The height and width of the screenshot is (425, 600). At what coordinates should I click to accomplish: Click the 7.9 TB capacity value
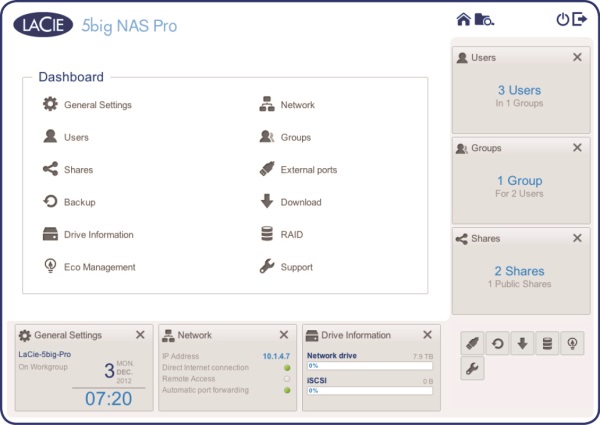[x=423, y=357]
